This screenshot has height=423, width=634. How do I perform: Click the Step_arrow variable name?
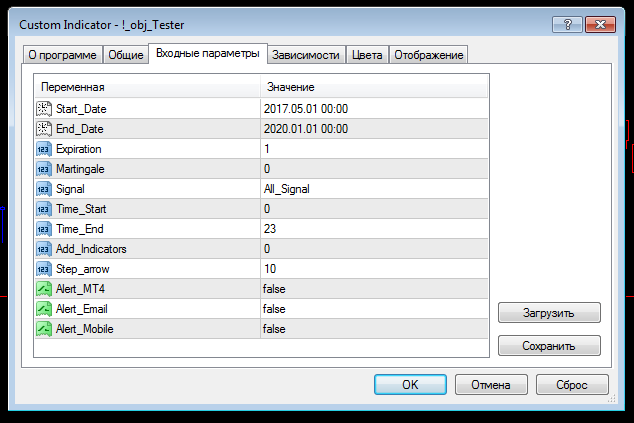coord(83,269)
